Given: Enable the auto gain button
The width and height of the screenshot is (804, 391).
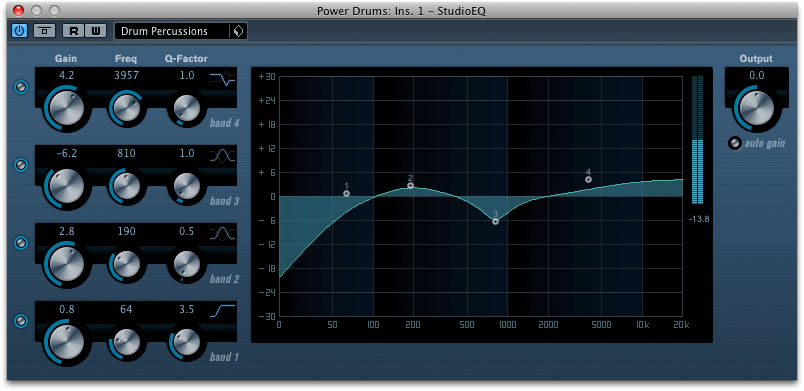Looking at the screenshot, I should point(735,143).
